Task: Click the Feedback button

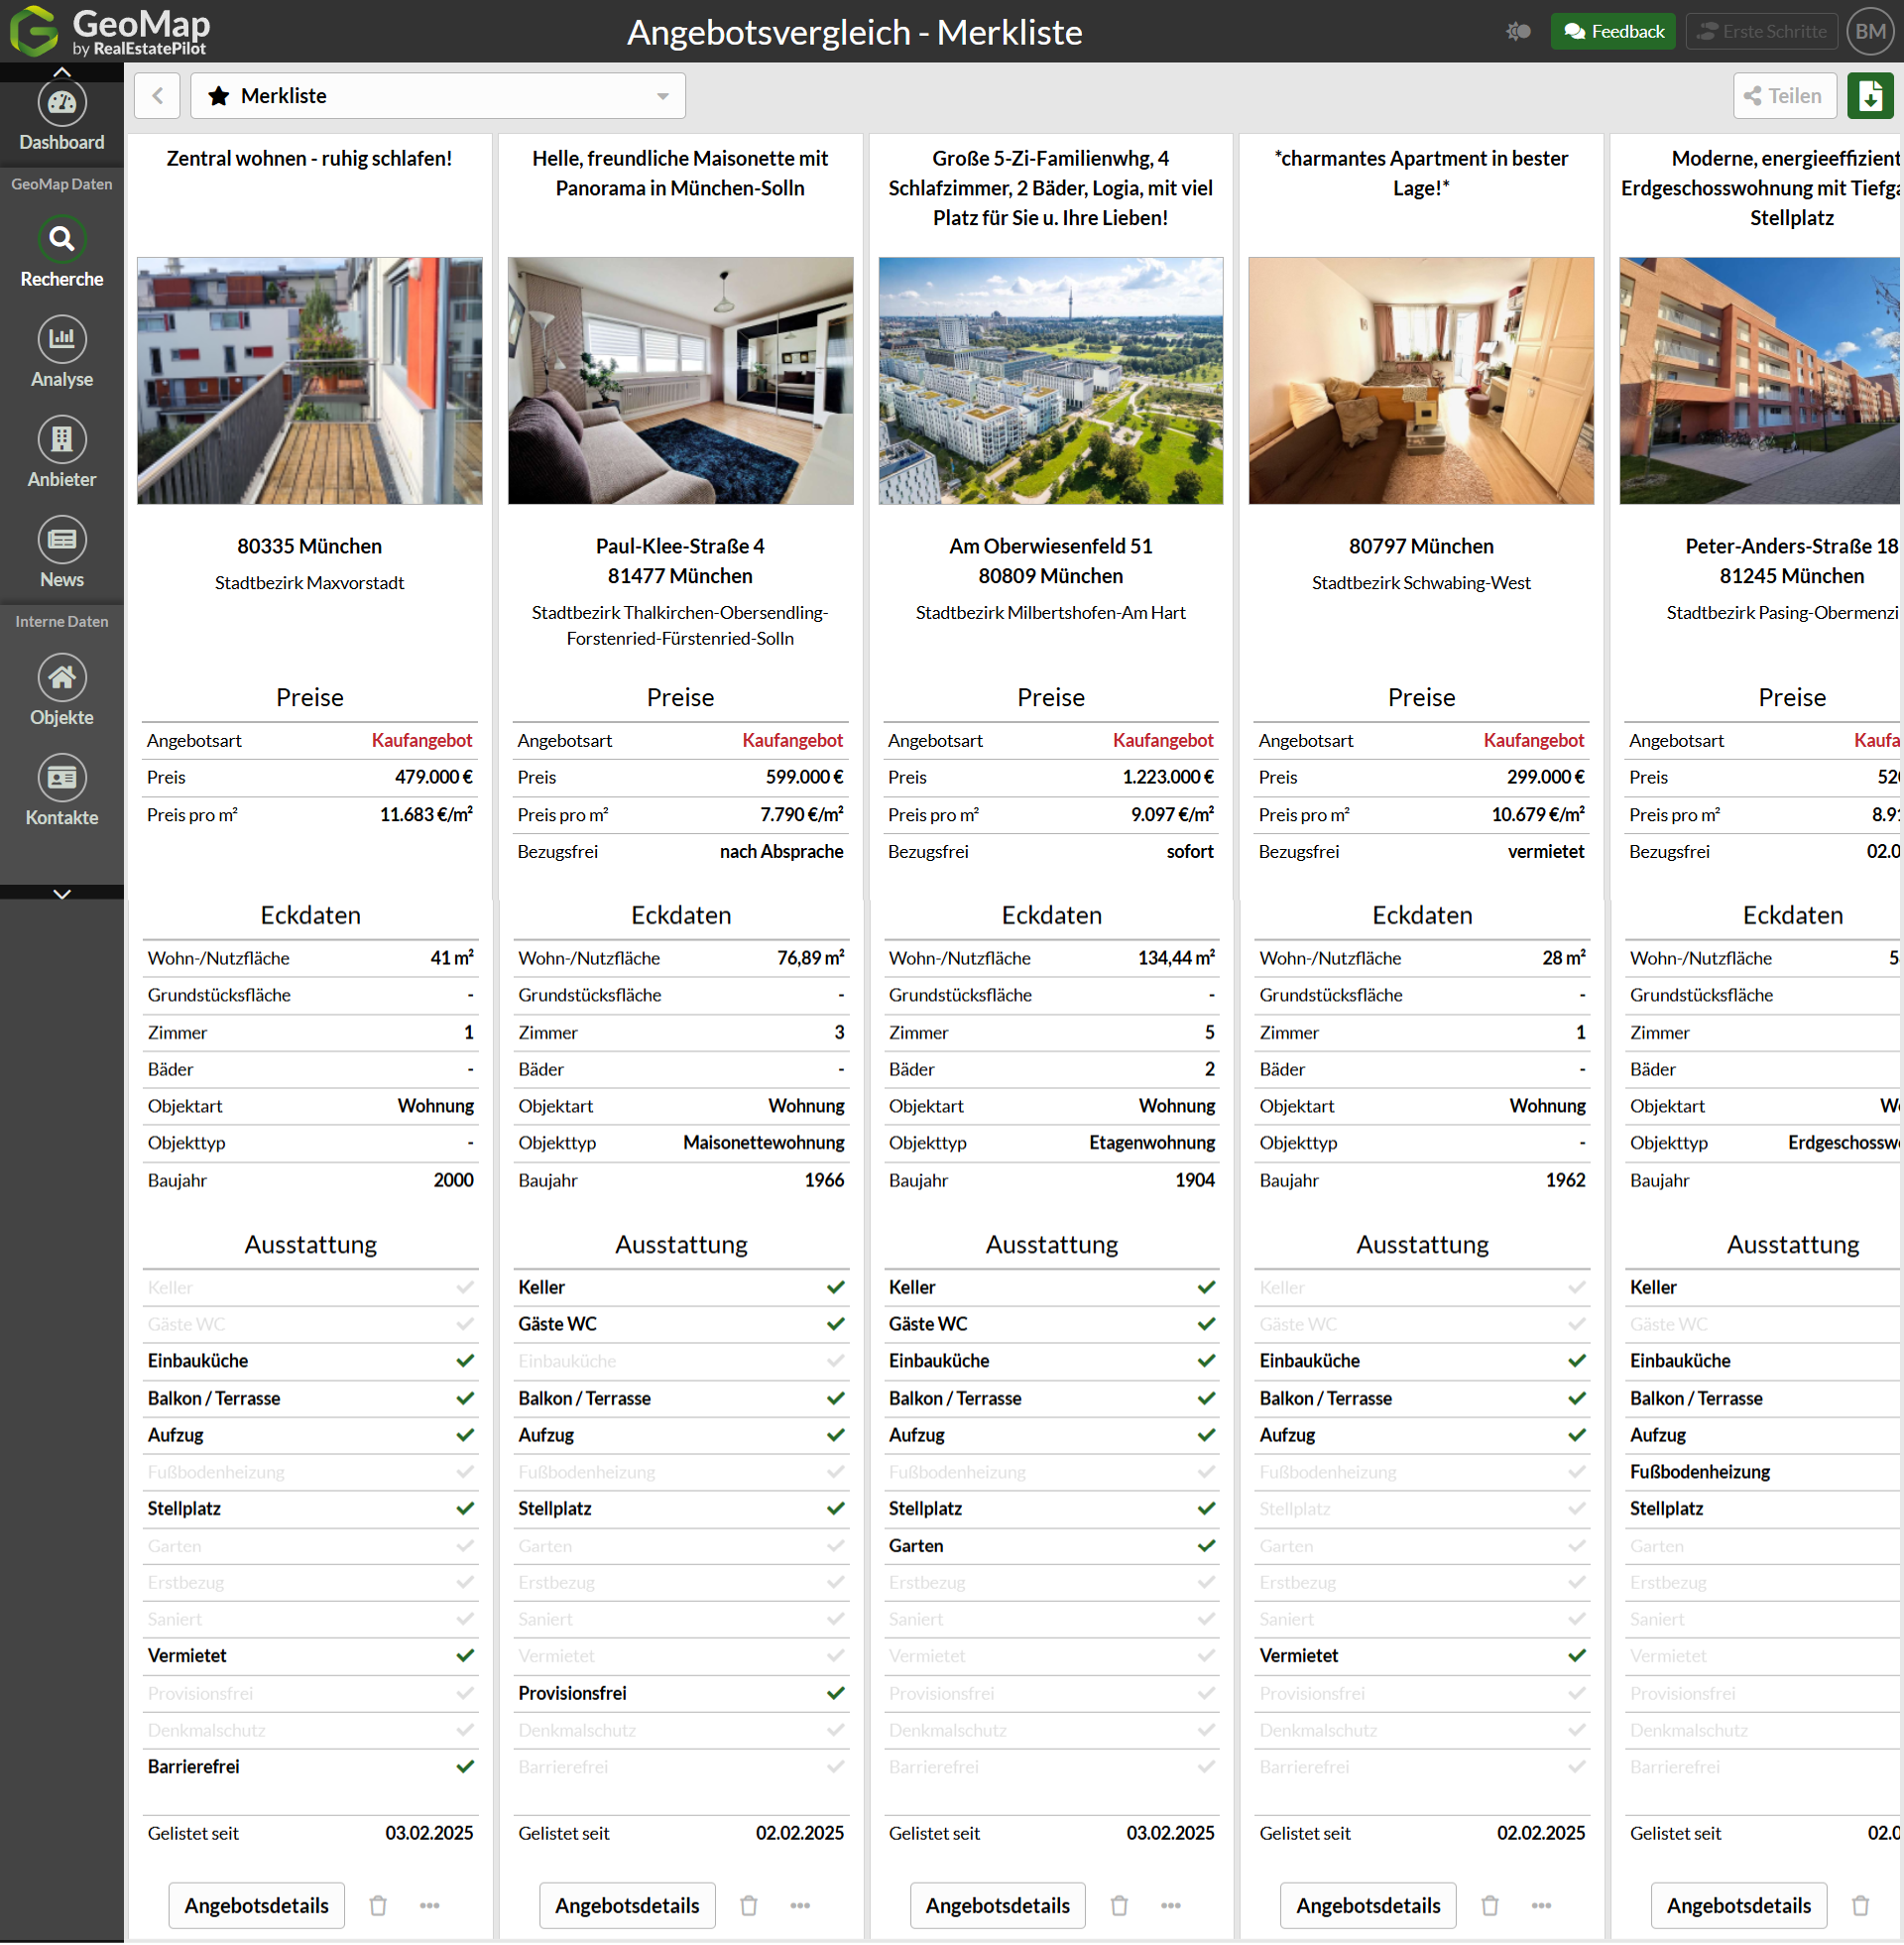Action: (1613, 32)
